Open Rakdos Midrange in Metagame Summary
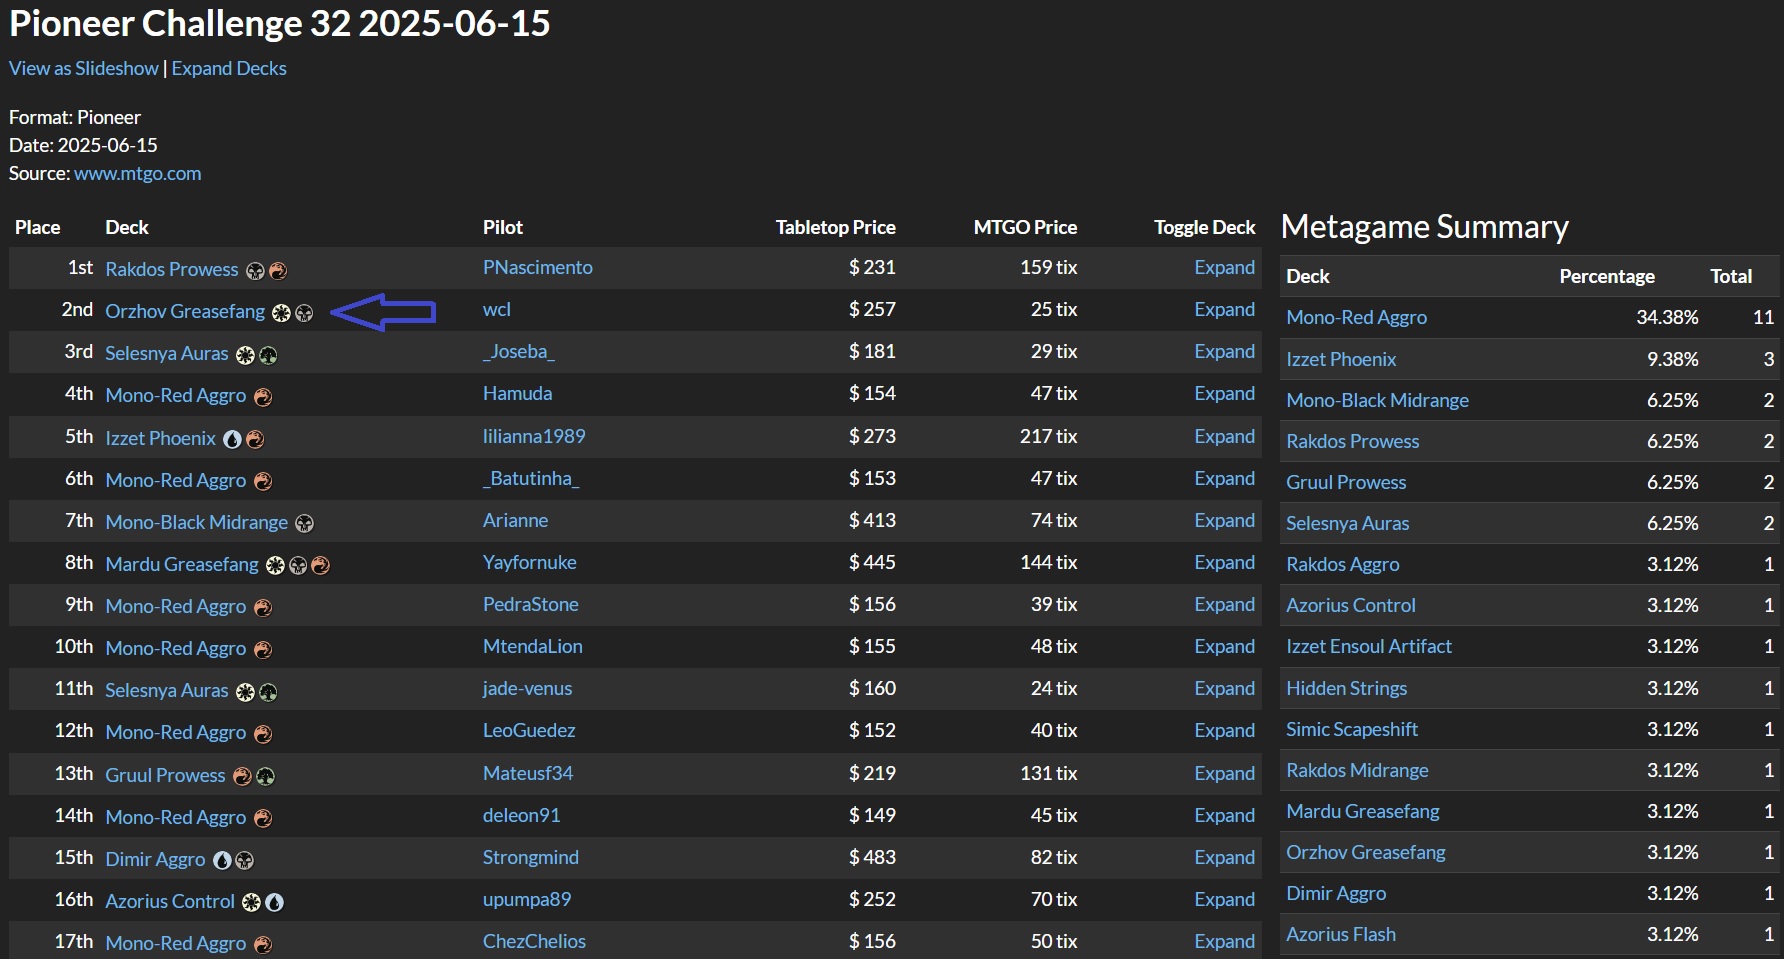Viewport: 1784px width, 959px height. 1357,770
